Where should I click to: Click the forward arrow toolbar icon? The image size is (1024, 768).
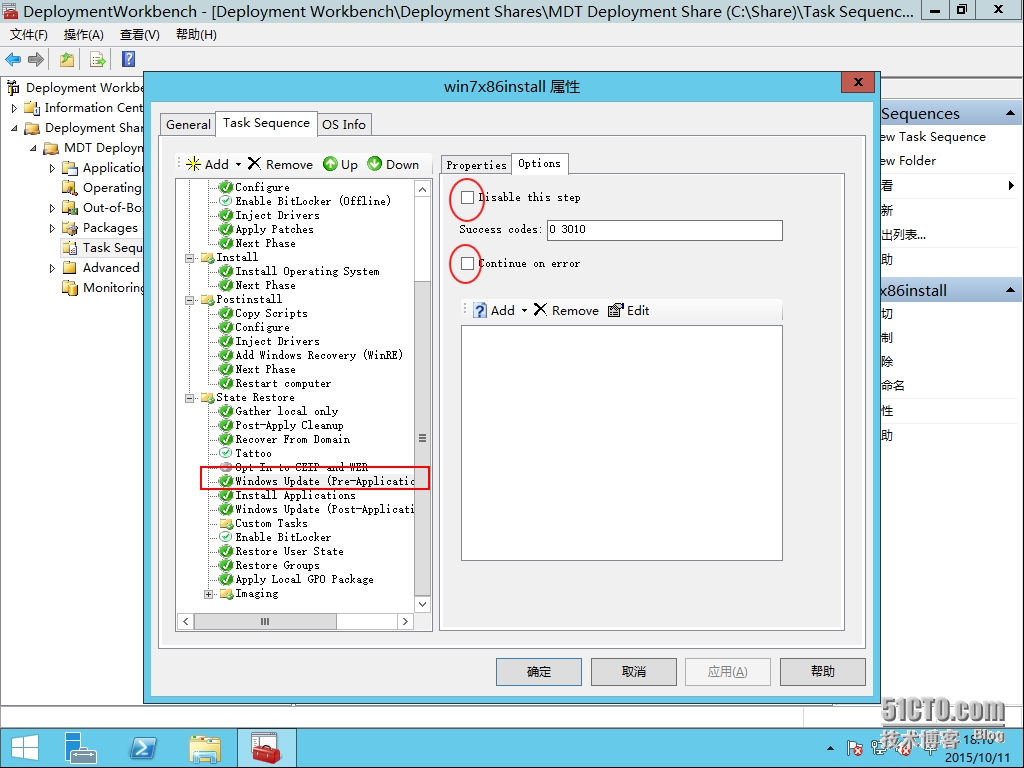36,59
